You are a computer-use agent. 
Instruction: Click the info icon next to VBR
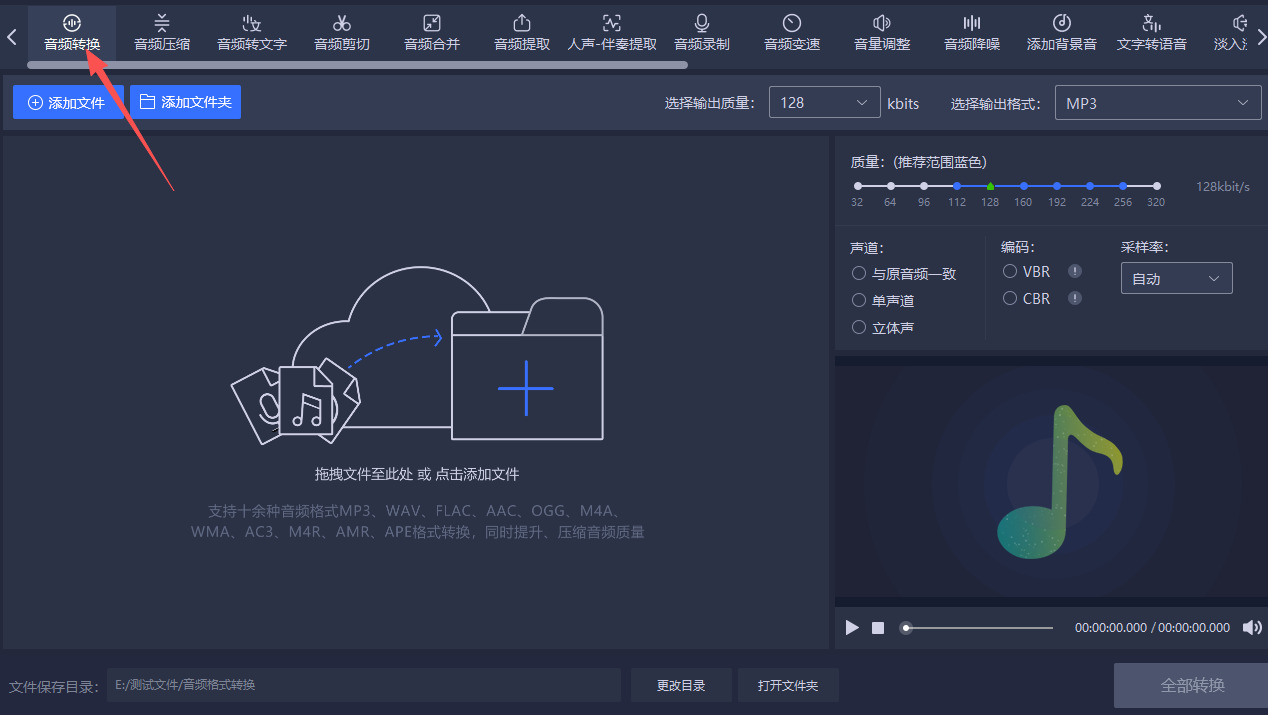(x=1075, y=271)
